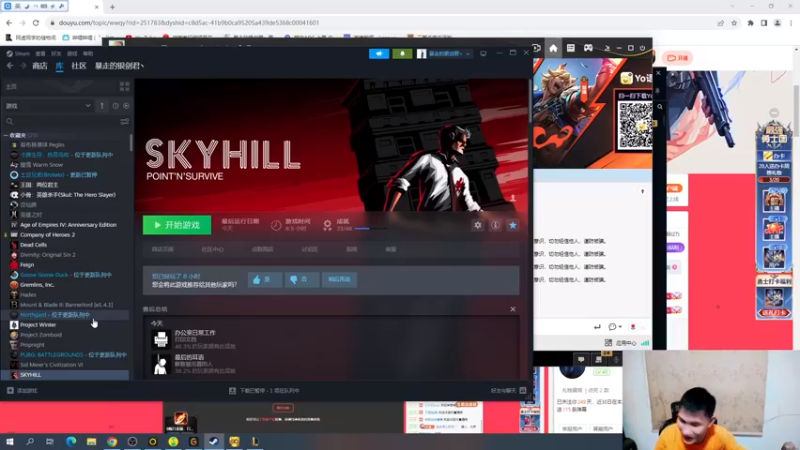Select PUBG: BATTLEGROUNDS in library
The height and width of the screenshot is (450, 800).
coord(73,355)
